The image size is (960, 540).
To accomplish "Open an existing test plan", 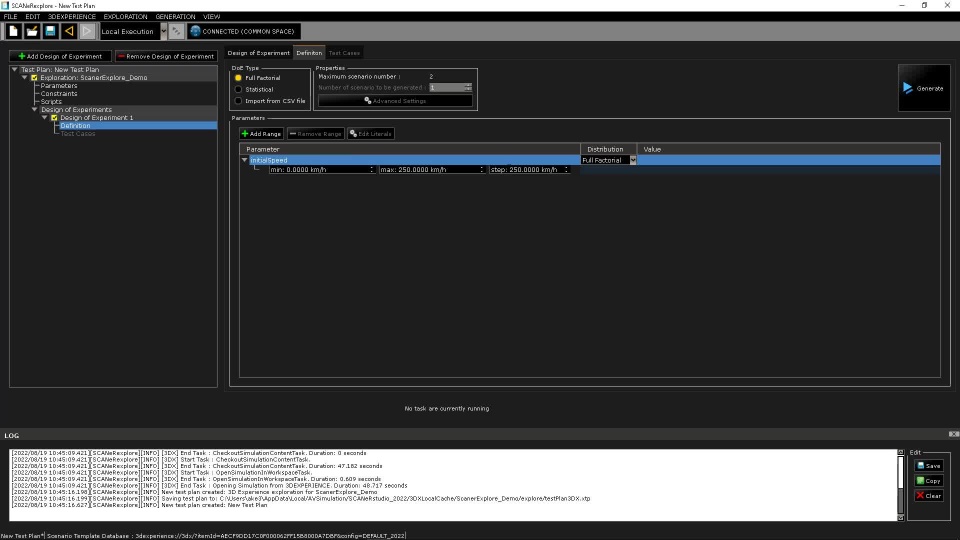I will (x=32, y=31).
